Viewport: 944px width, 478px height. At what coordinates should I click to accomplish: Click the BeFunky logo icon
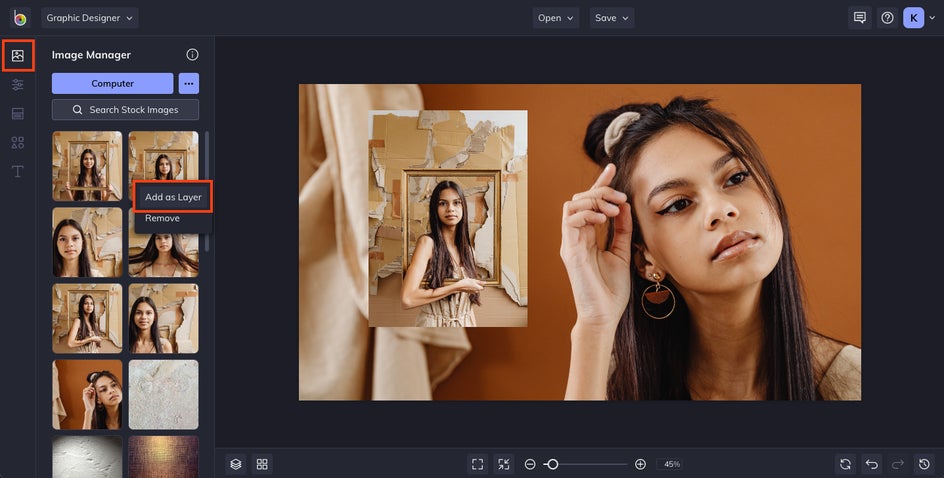tap(20, 18)
